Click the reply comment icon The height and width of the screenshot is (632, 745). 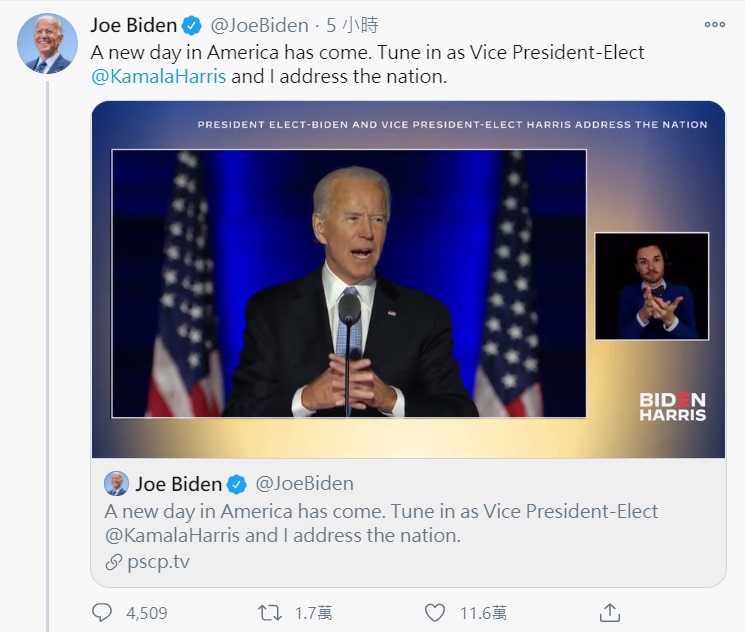102,612
